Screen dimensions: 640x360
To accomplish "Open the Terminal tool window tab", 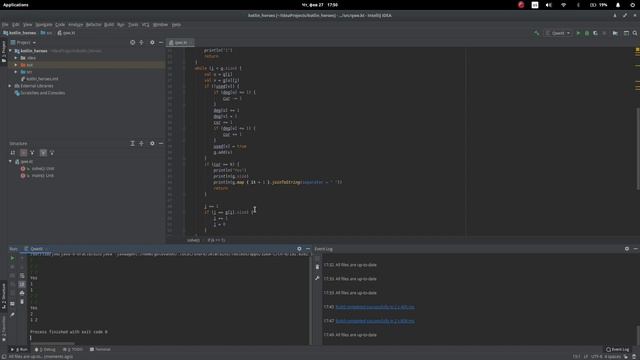I will click(x=100, y=349).
